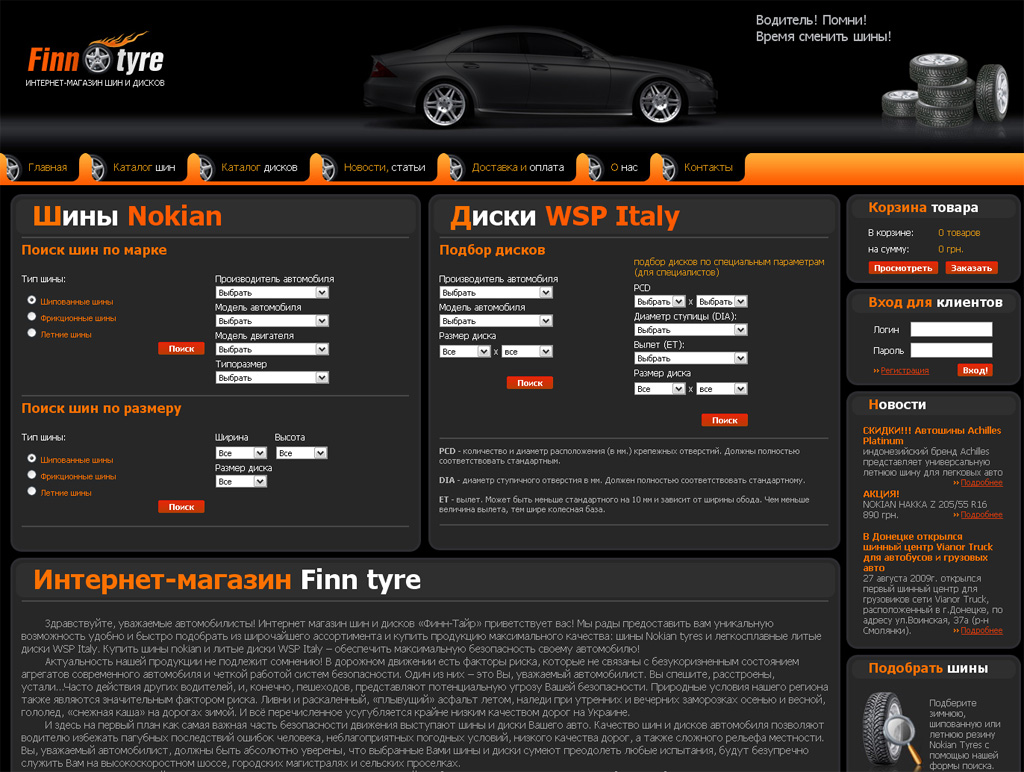
Task: Open the Ширина dropdown
Action: [241, 453]
